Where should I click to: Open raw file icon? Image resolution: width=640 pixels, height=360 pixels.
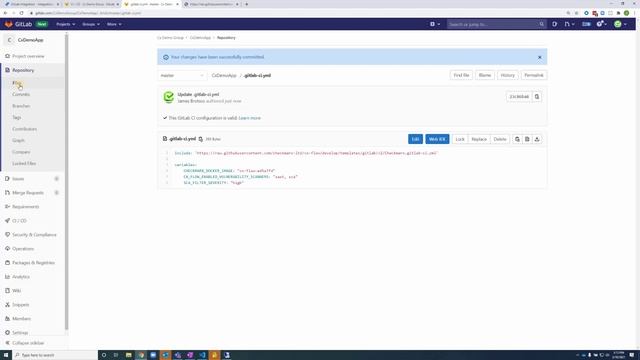pyautogui.click(x=527, y=139)
